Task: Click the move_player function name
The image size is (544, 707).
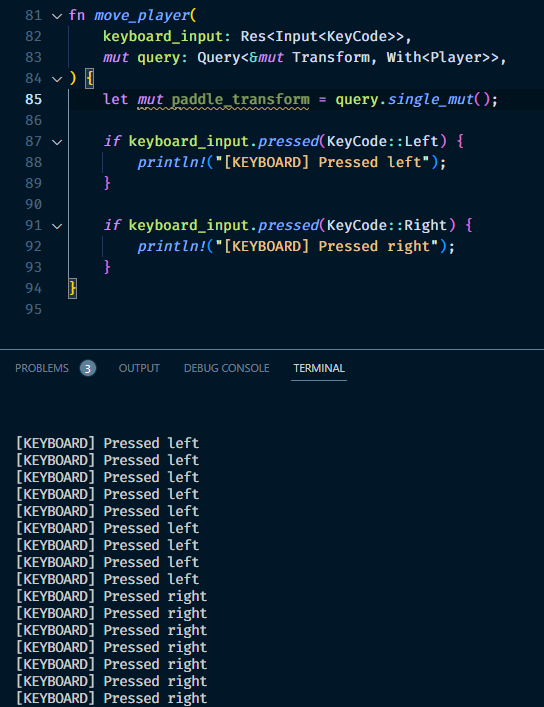Action: click(142, 16)
